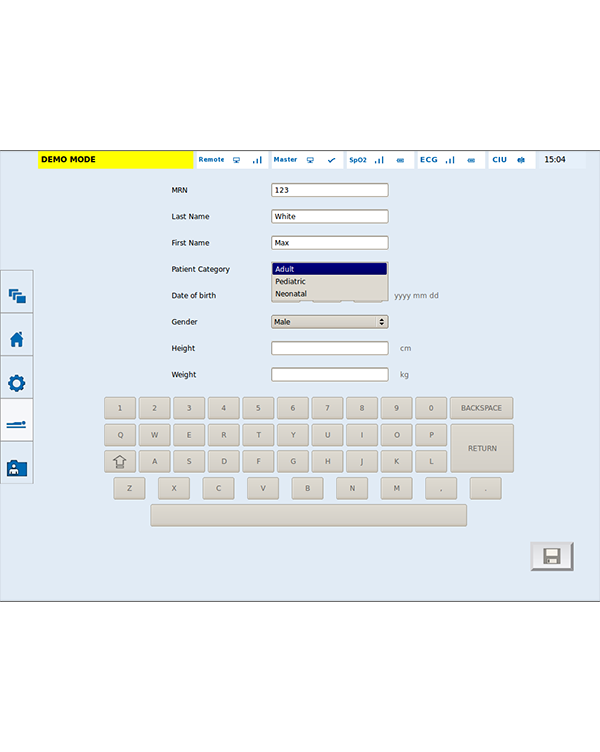This screenshot has height=752, width=600.
Task: Choose Neonatal from Patient Category list
Action: pyautogui.click(x=329, y=294)
